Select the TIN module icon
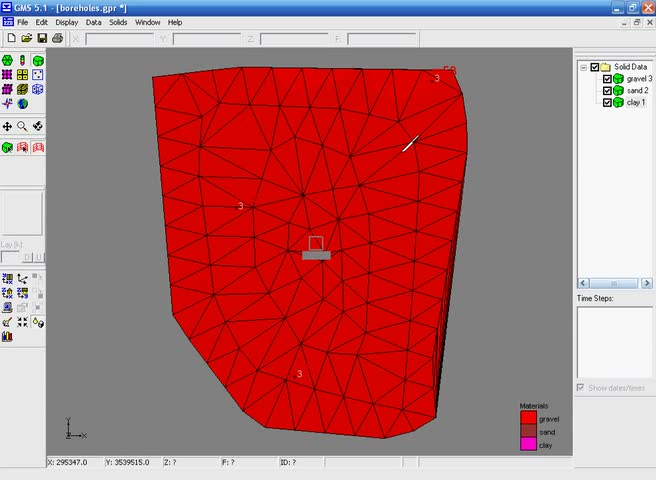The width and height of the screenshot is (656, 480). [7, 61]
